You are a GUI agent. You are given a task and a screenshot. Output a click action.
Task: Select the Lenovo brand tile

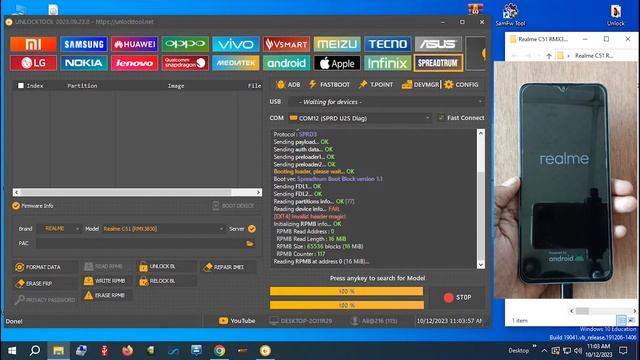(134, 63)
